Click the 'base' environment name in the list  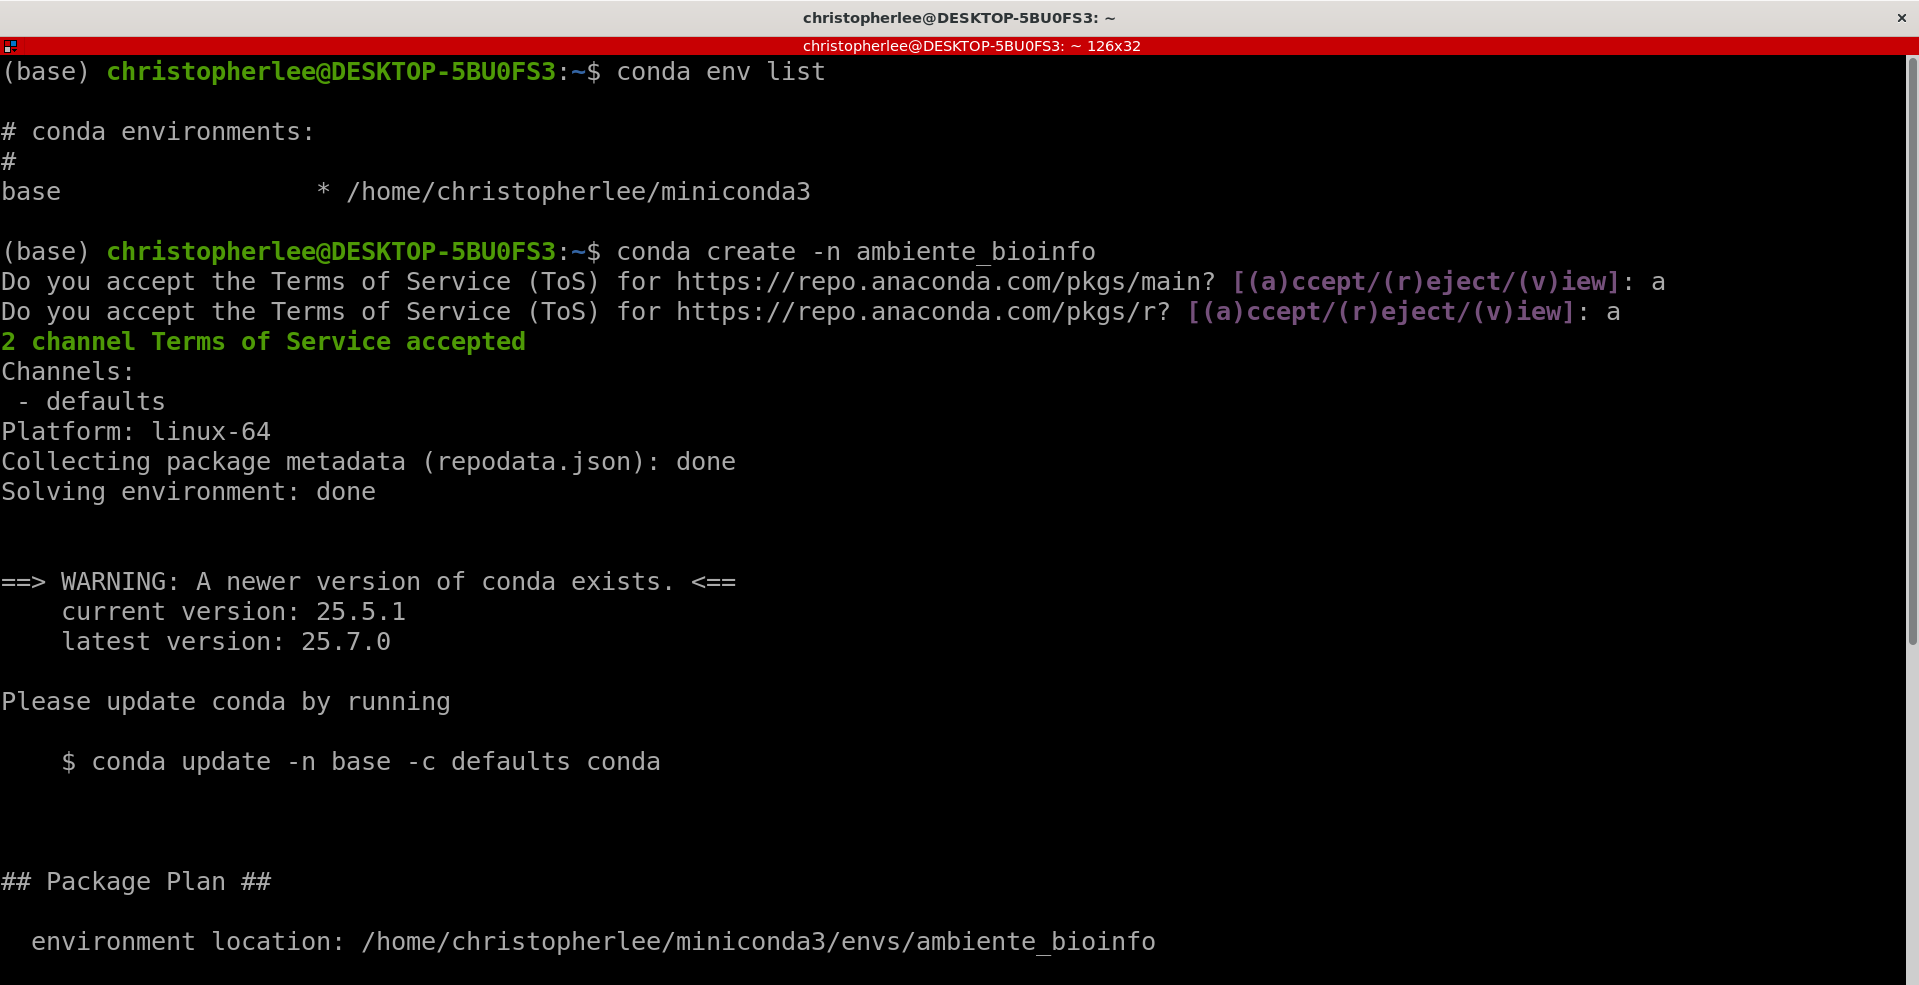pyautogui.click(x=31, y=192)
